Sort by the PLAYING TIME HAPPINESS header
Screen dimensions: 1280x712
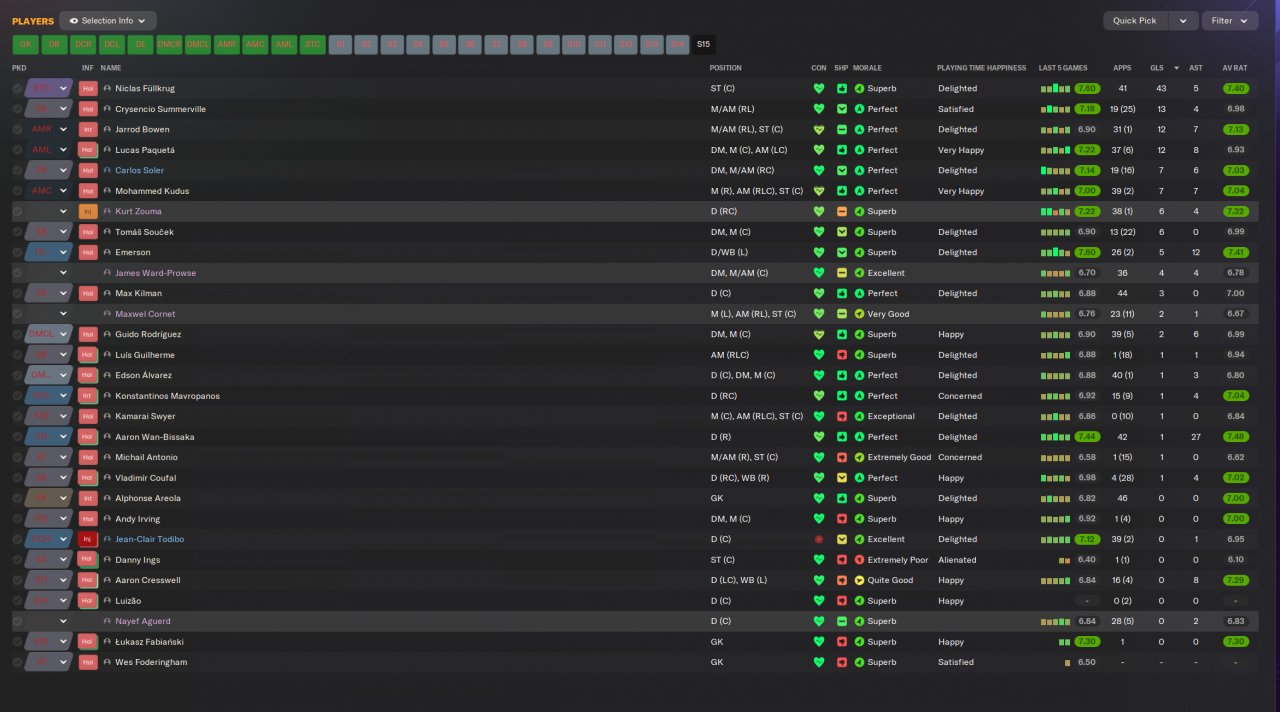point(981,68)
